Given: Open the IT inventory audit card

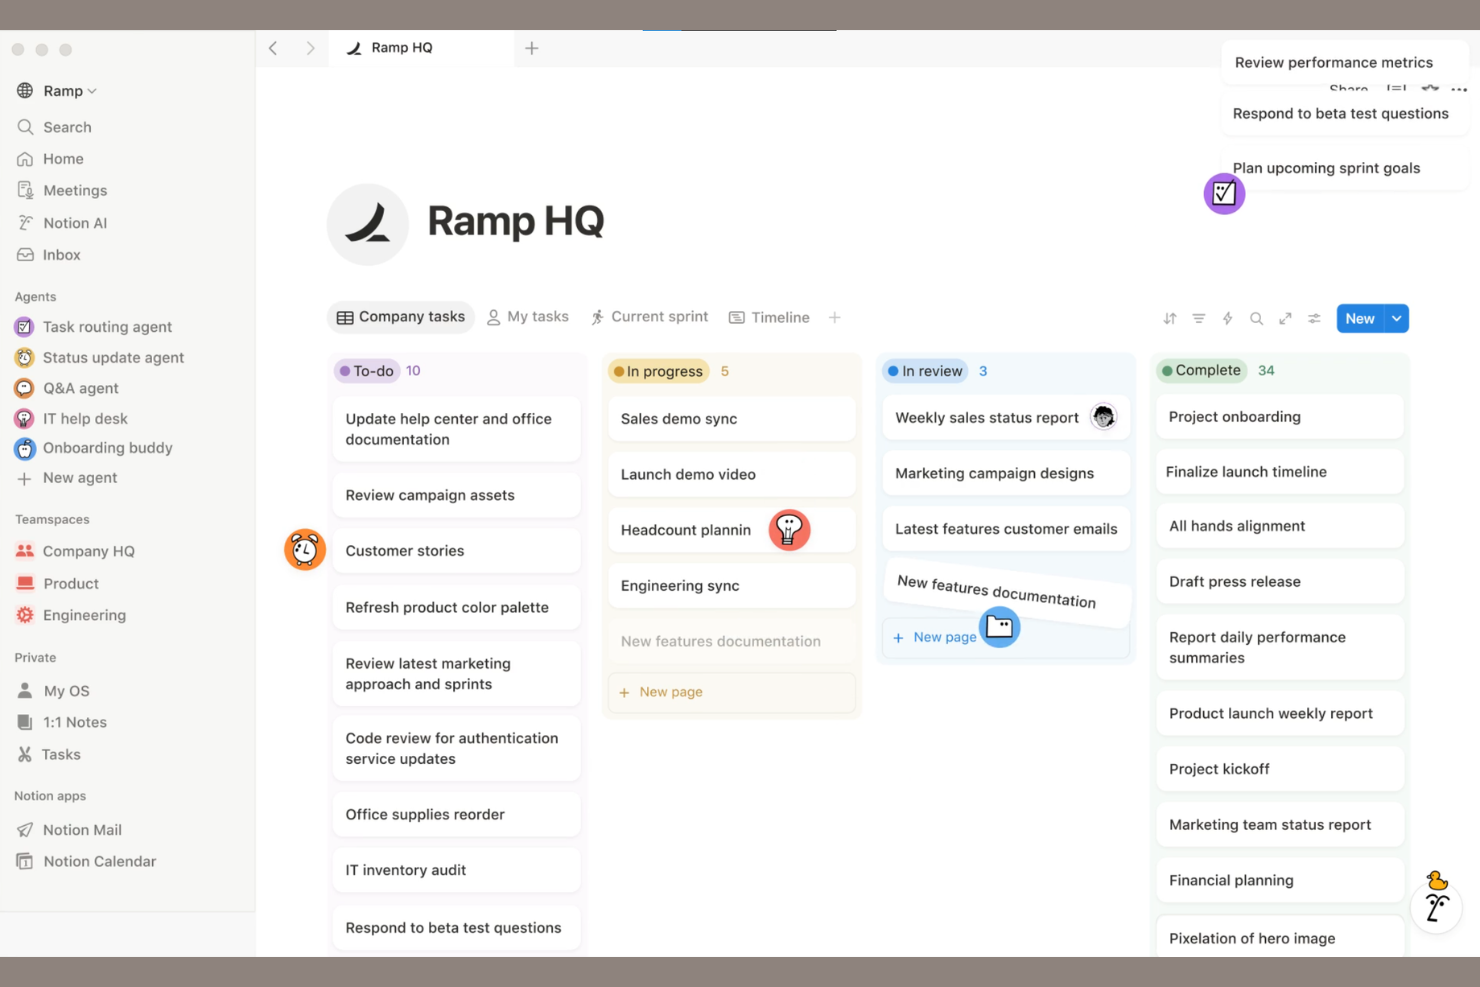Looking at the screenshot, I should [x=456, y=871].
